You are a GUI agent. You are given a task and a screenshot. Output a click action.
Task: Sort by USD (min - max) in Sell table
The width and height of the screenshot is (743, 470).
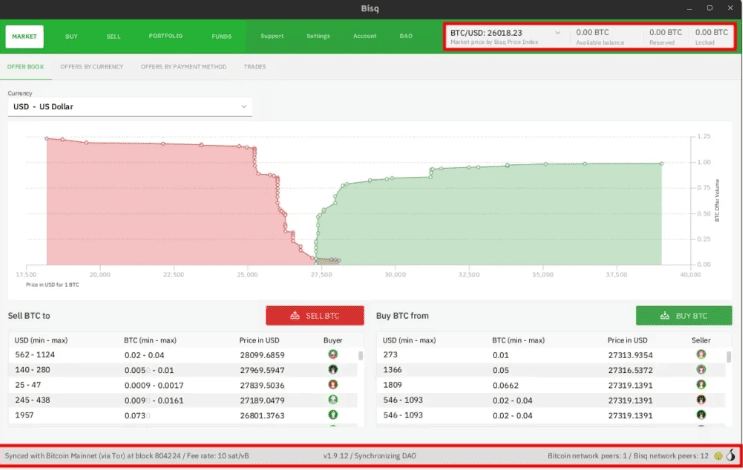(x=41, y=340)
